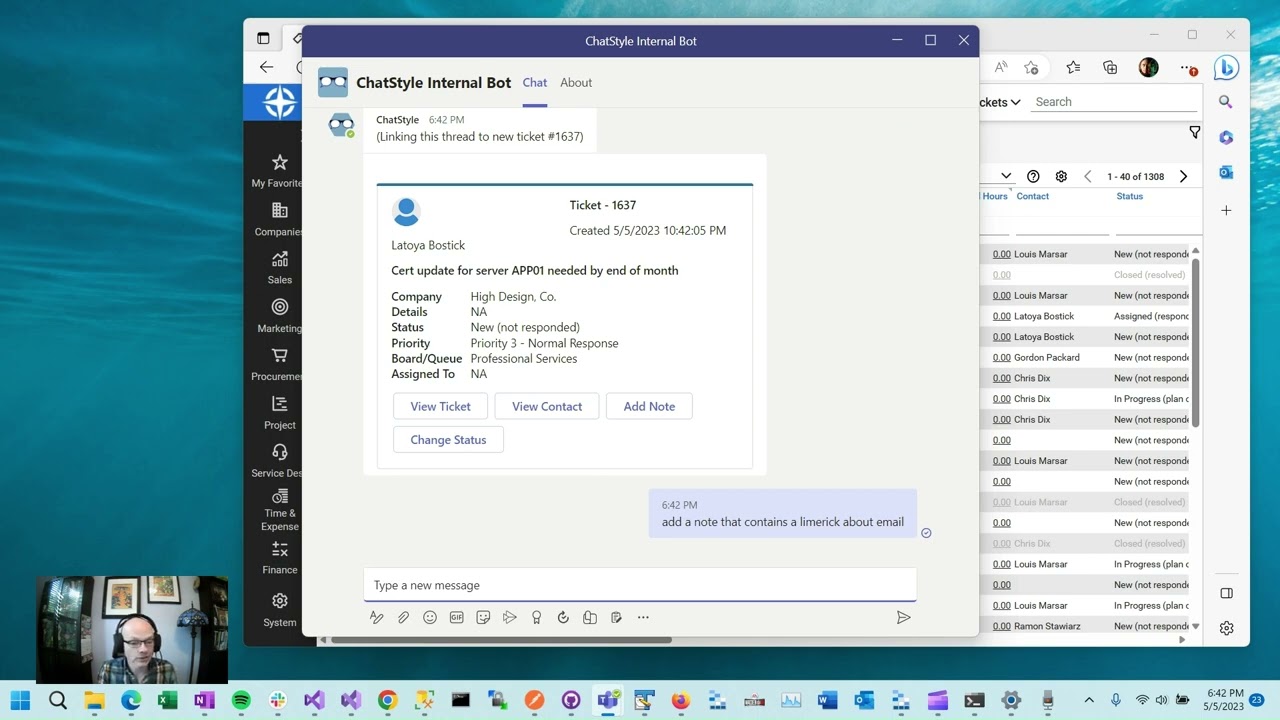Click the Loop components icon in the chat toolbar
Screen dimensions: 1280x720
coord(590,618)
